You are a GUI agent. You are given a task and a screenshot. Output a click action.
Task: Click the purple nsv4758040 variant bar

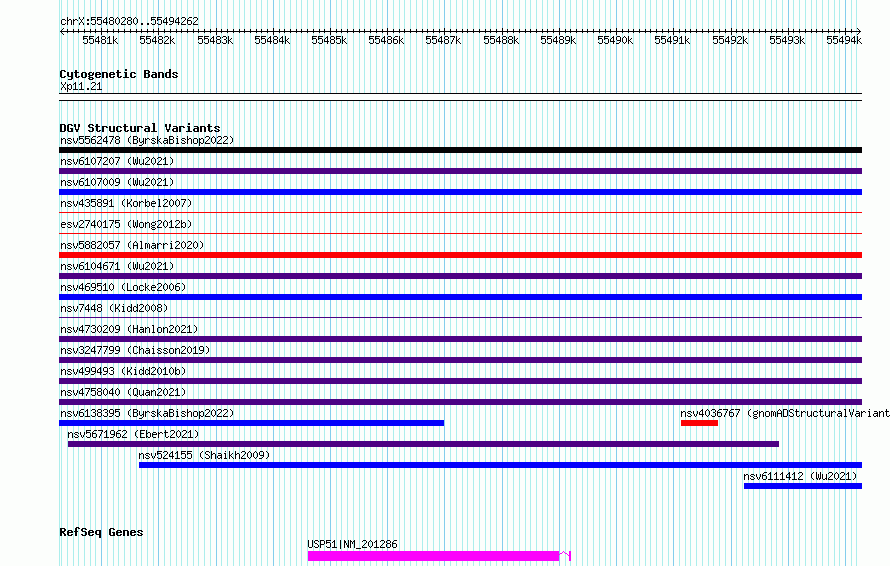click(x=460, y=402)
